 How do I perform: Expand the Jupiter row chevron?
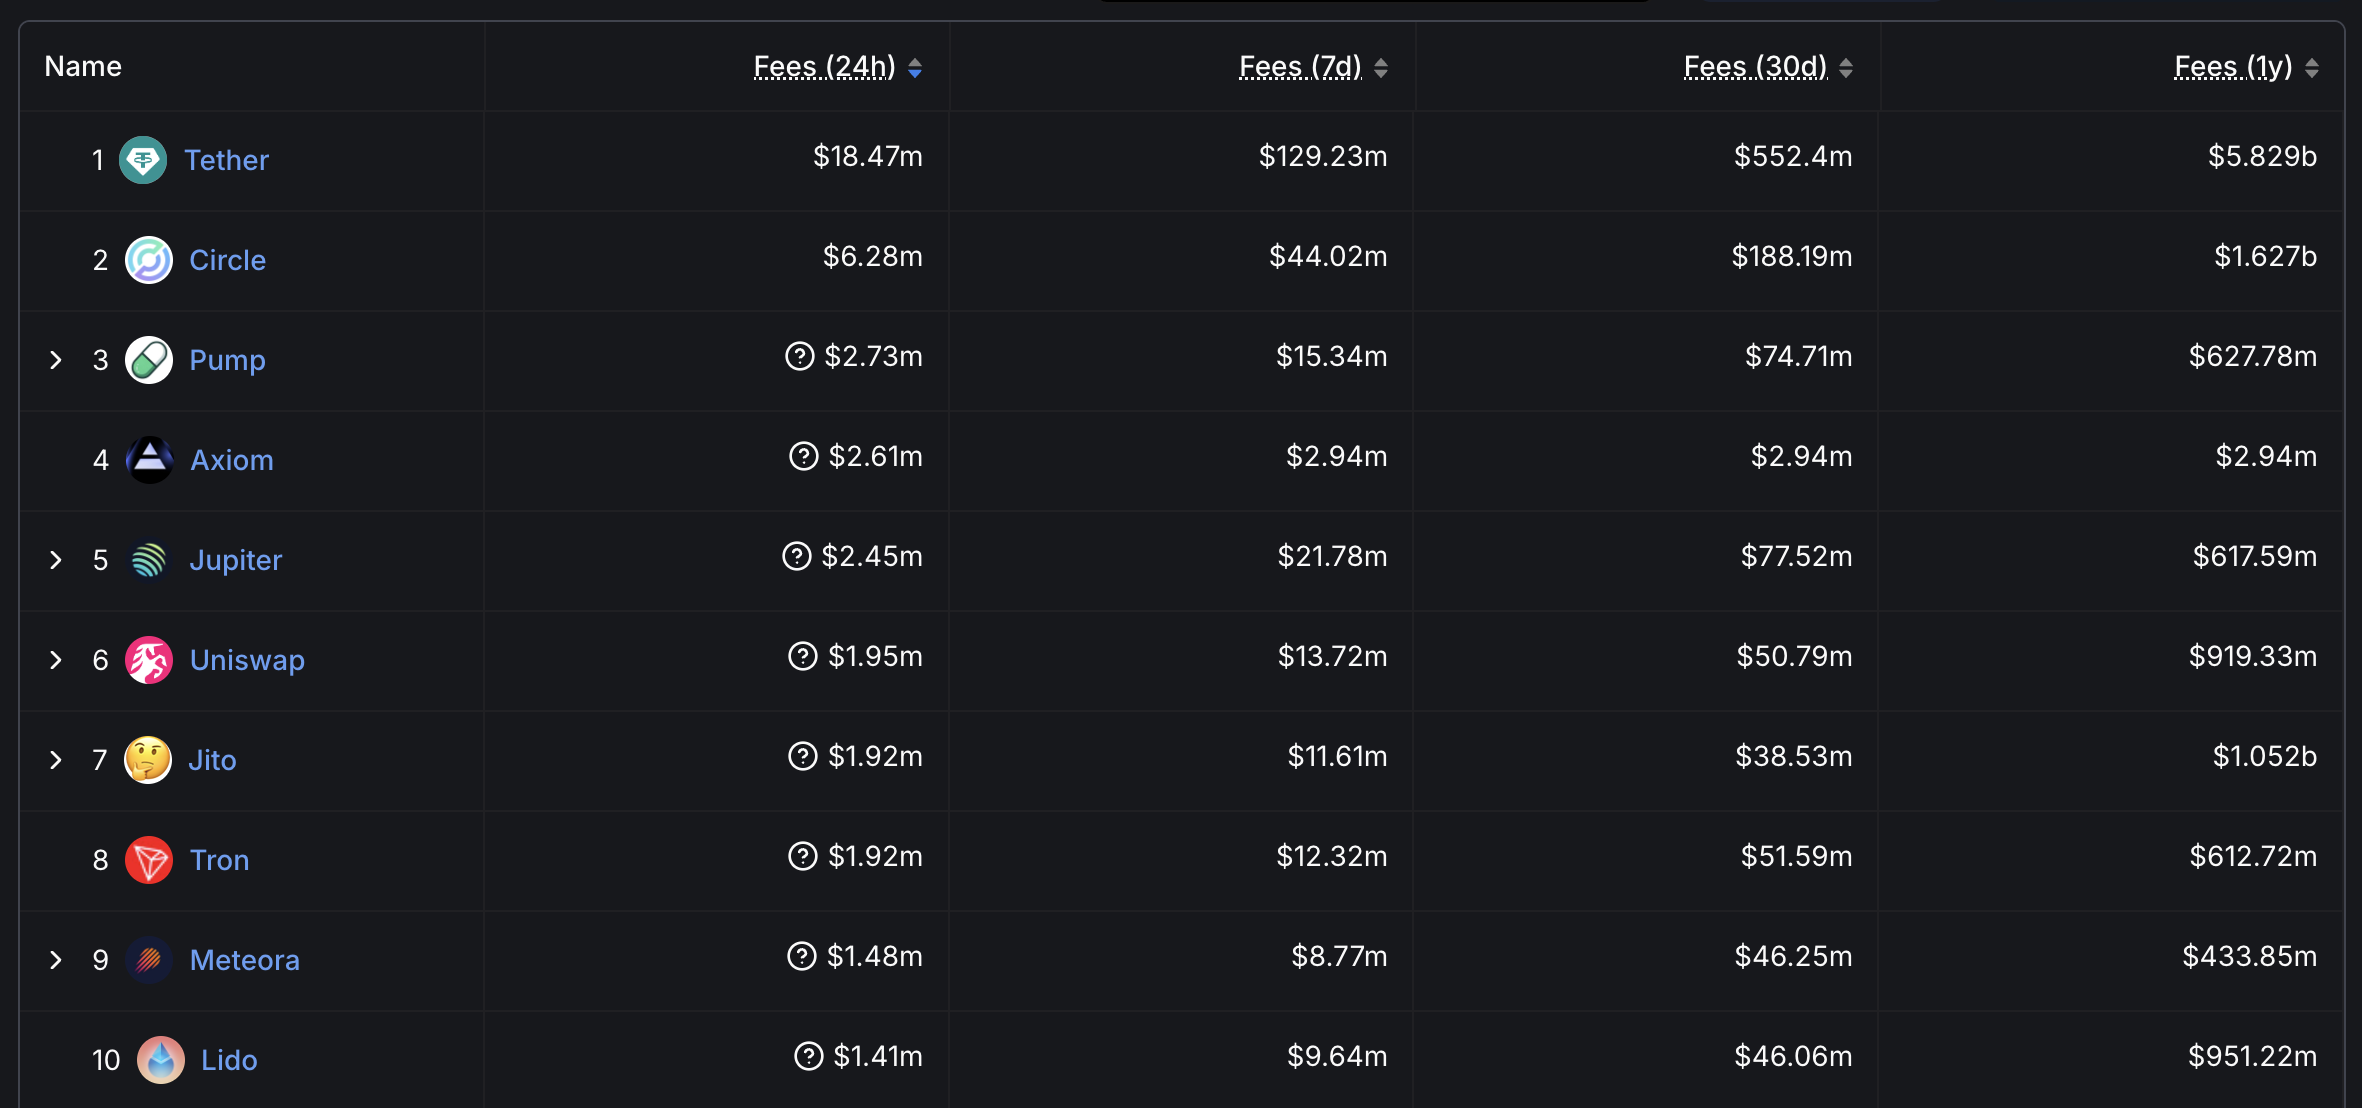56,560
